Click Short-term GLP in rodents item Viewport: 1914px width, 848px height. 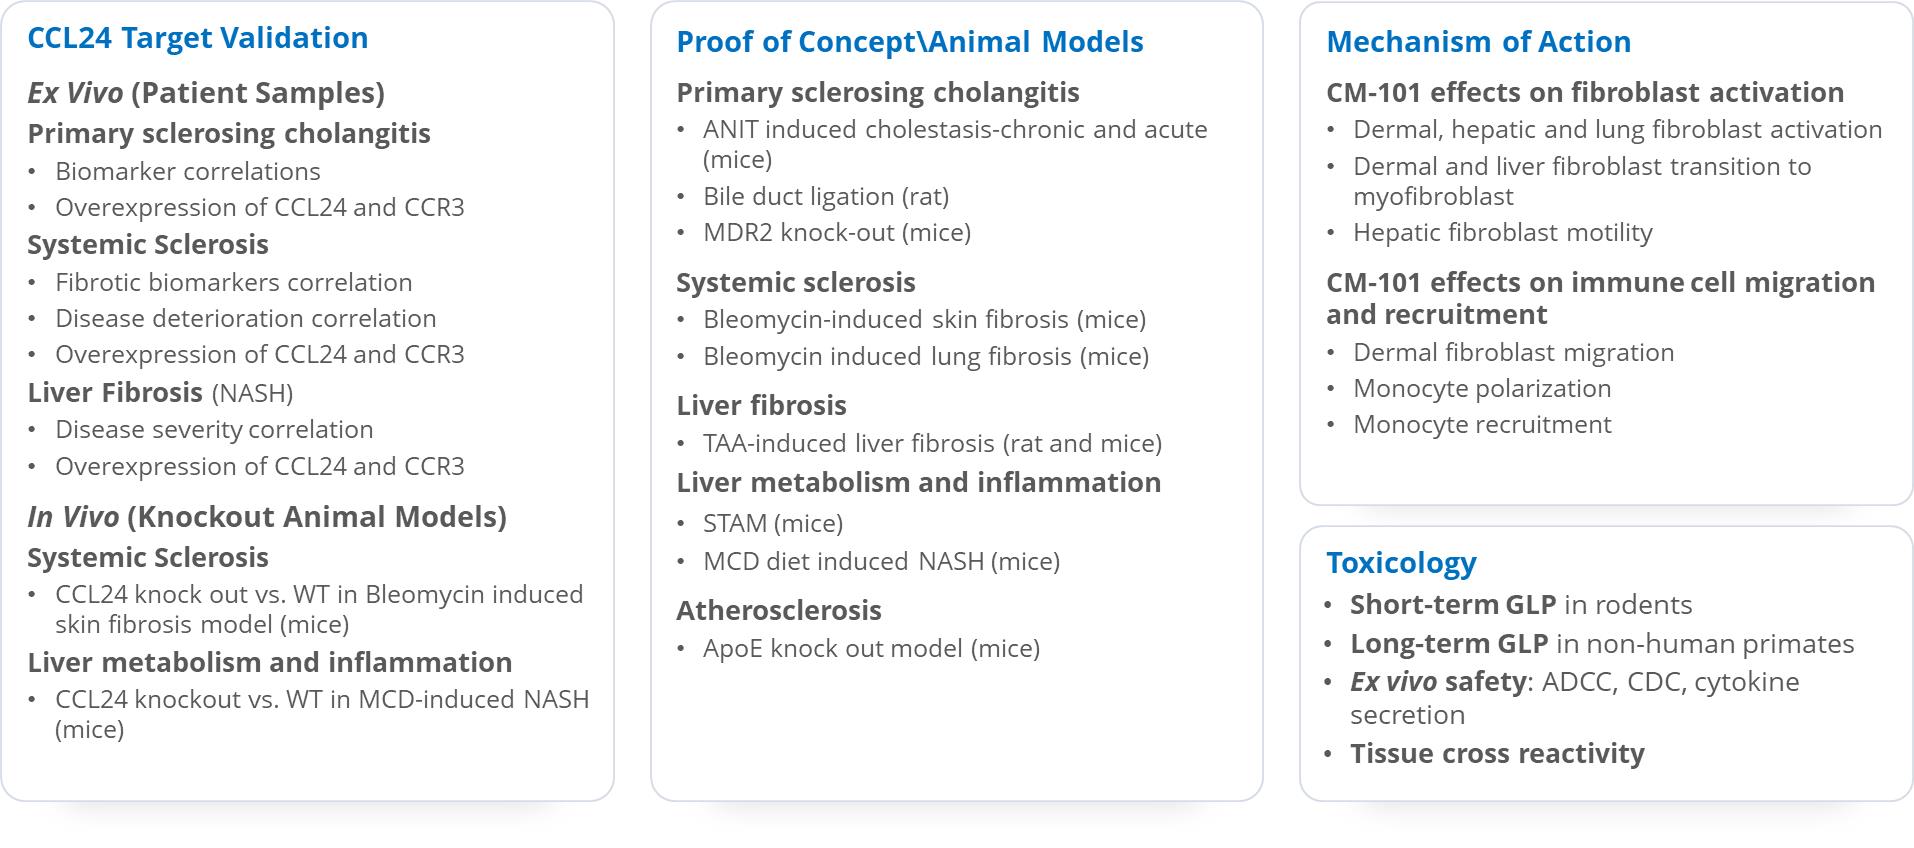point(1520,605)
